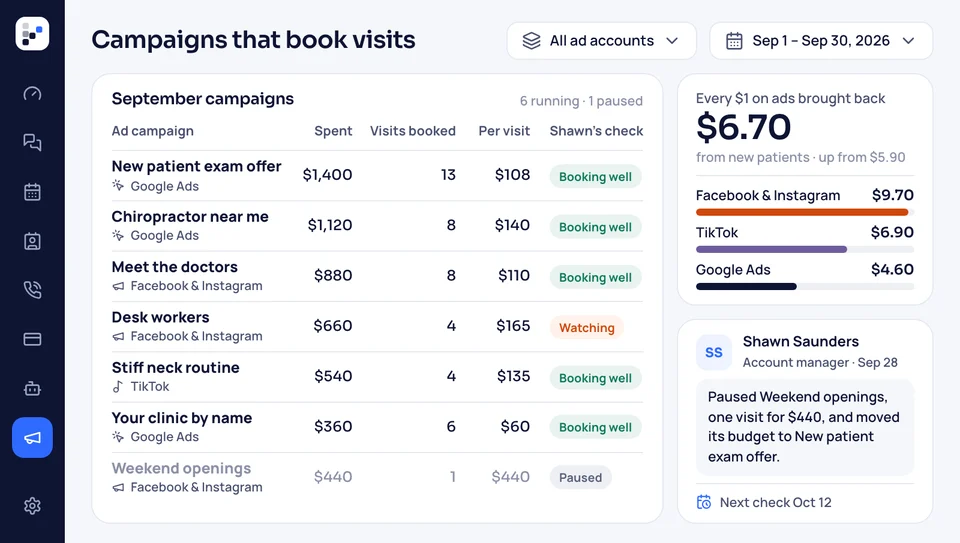Click Booking well badge for New patient exam offer

click(595, 176)
